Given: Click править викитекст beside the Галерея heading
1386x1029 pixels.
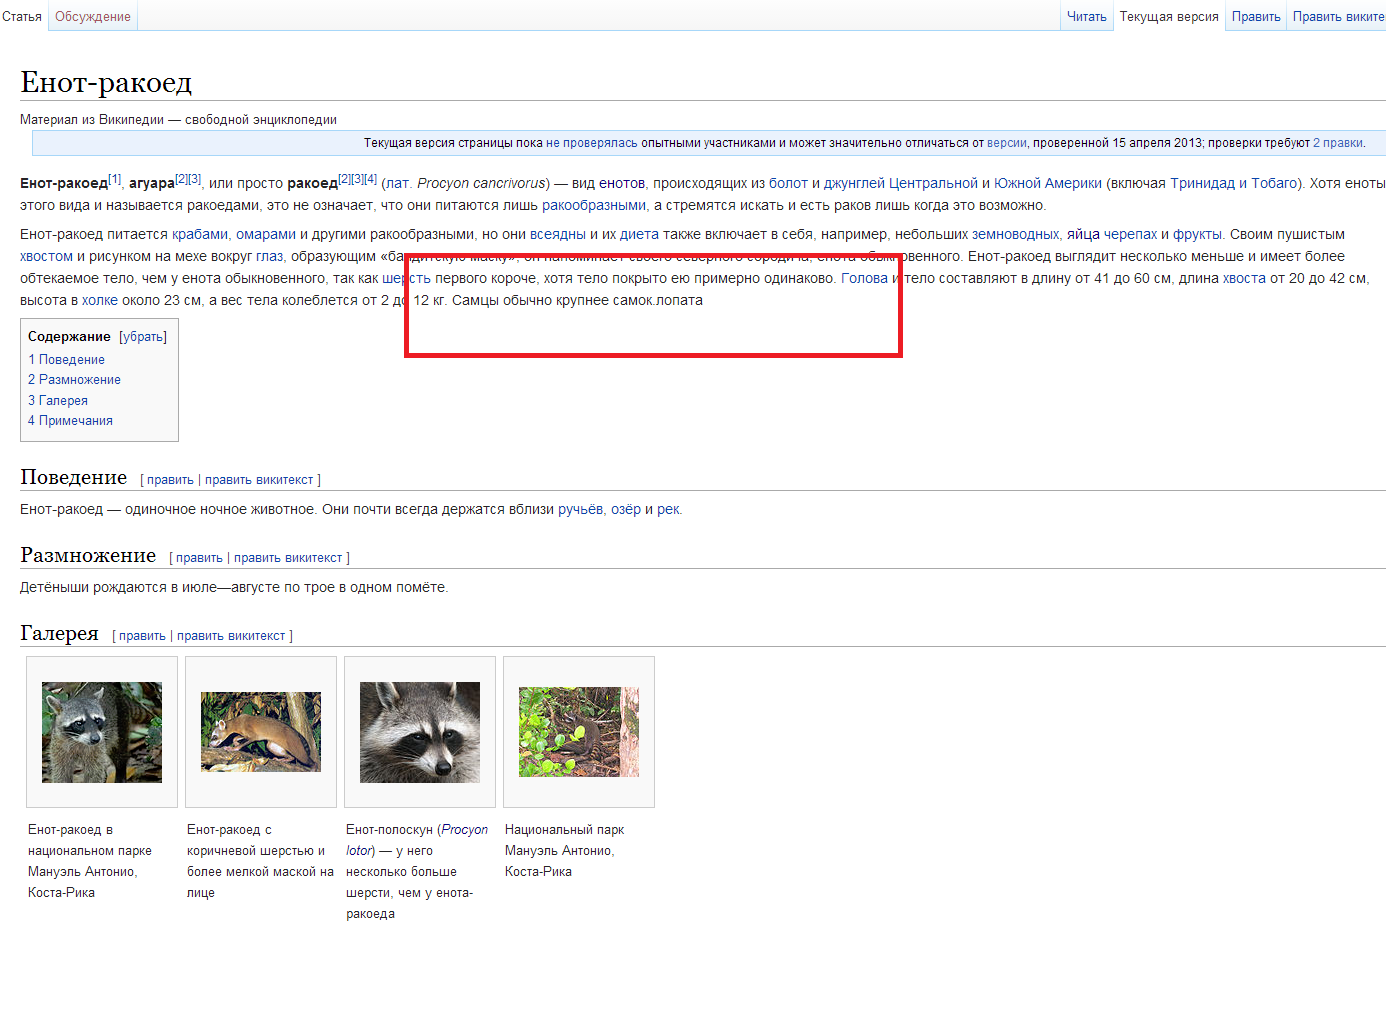Looking at the screenshot, I should (x=231, y=636).
